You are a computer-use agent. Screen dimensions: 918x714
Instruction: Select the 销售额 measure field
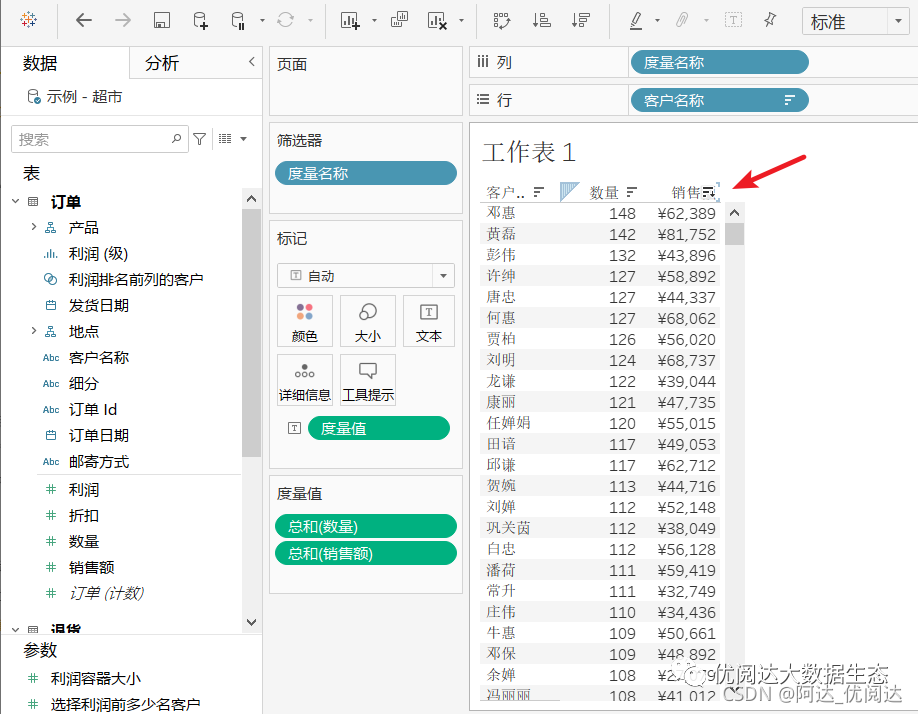pos(91,567)
